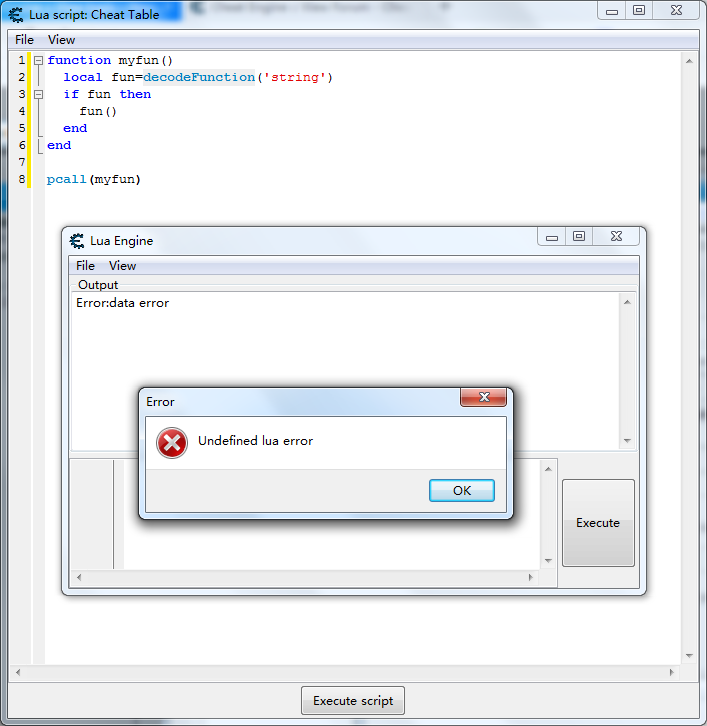The width and height of the screenshot is (707, 726).
Task: Open File menu in Lua script window
Action: (25, 40)
